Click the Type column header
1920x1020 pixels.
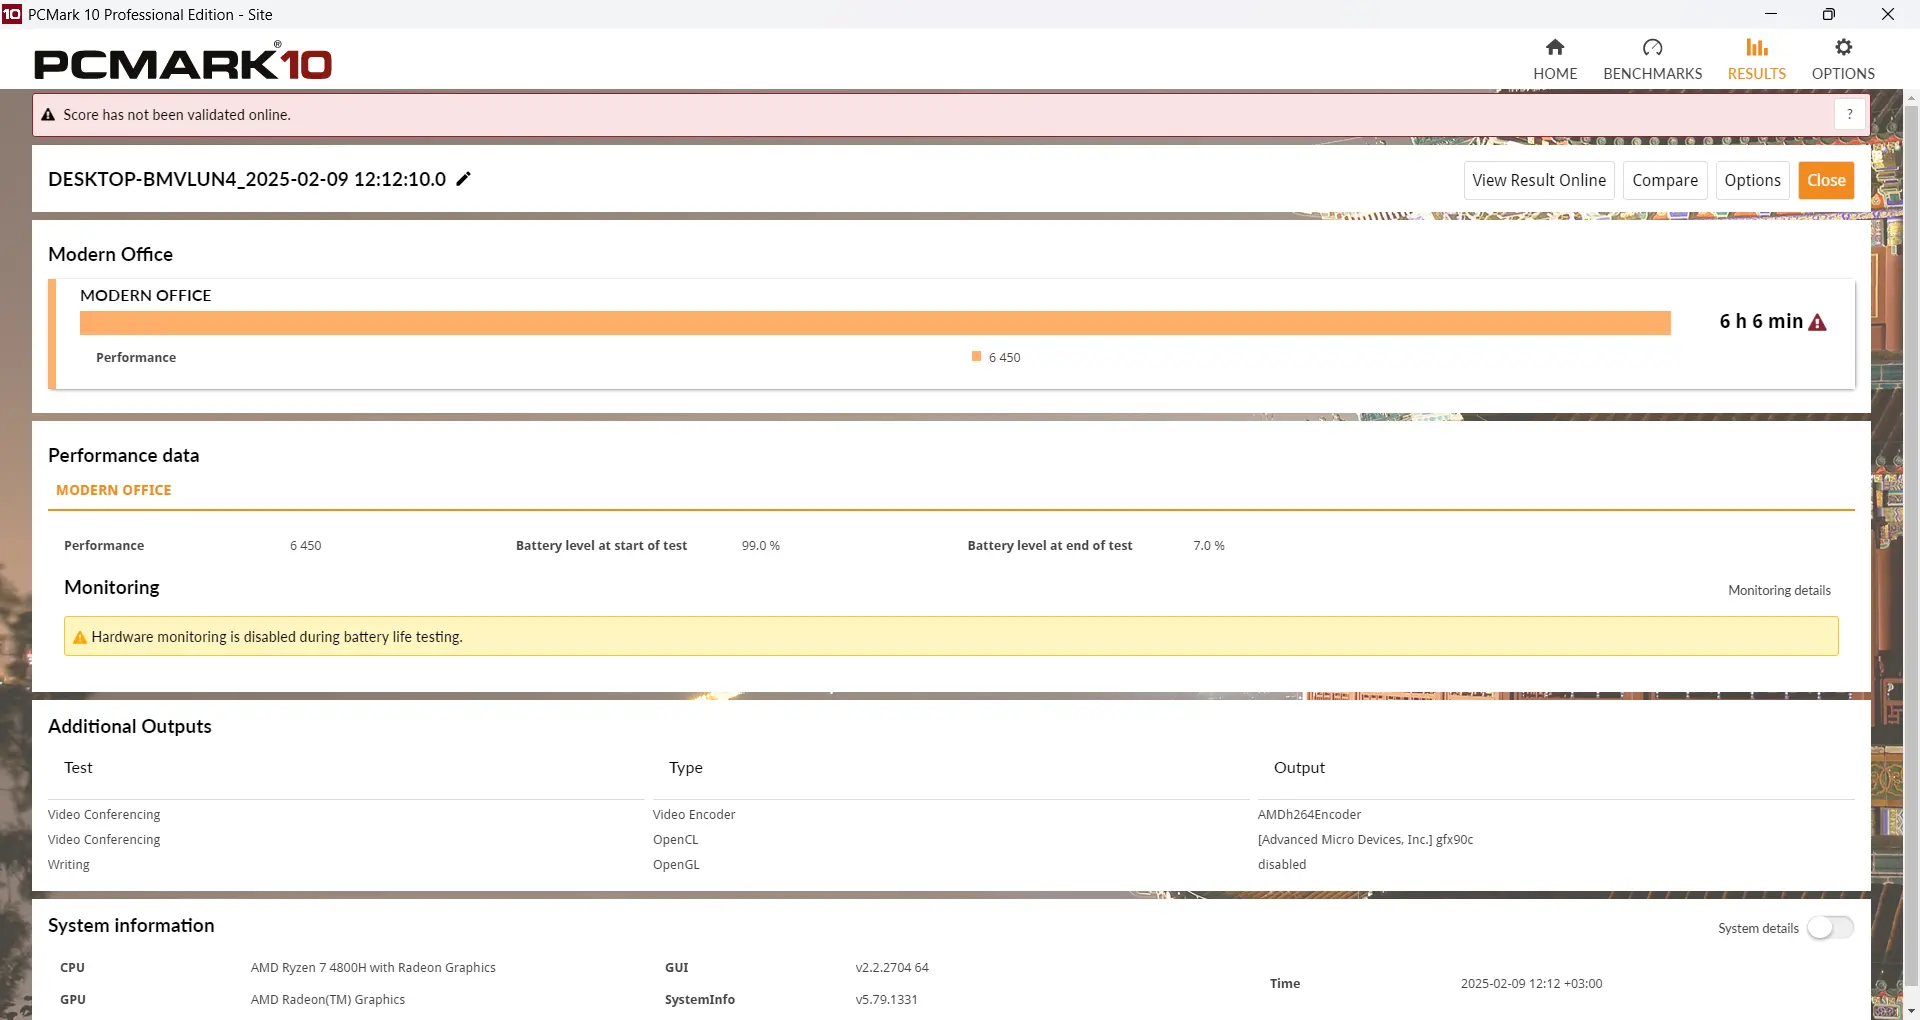coord(686,767)
